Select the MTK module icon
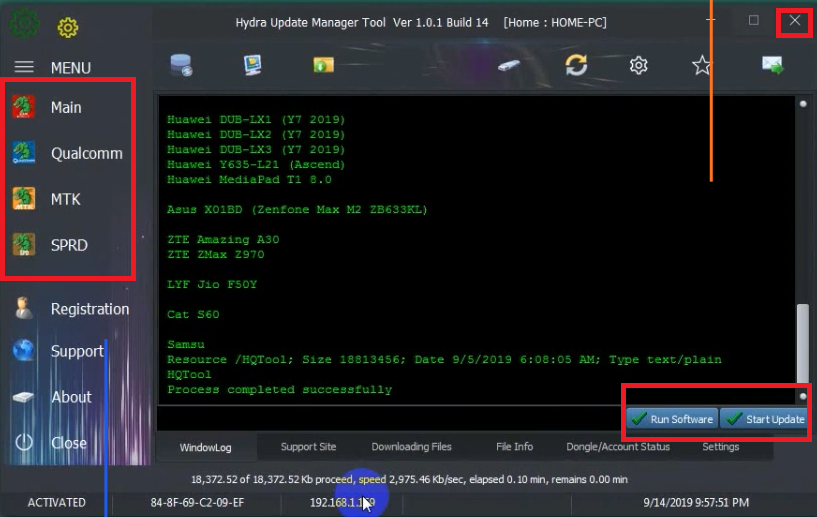 pos(23,199)
